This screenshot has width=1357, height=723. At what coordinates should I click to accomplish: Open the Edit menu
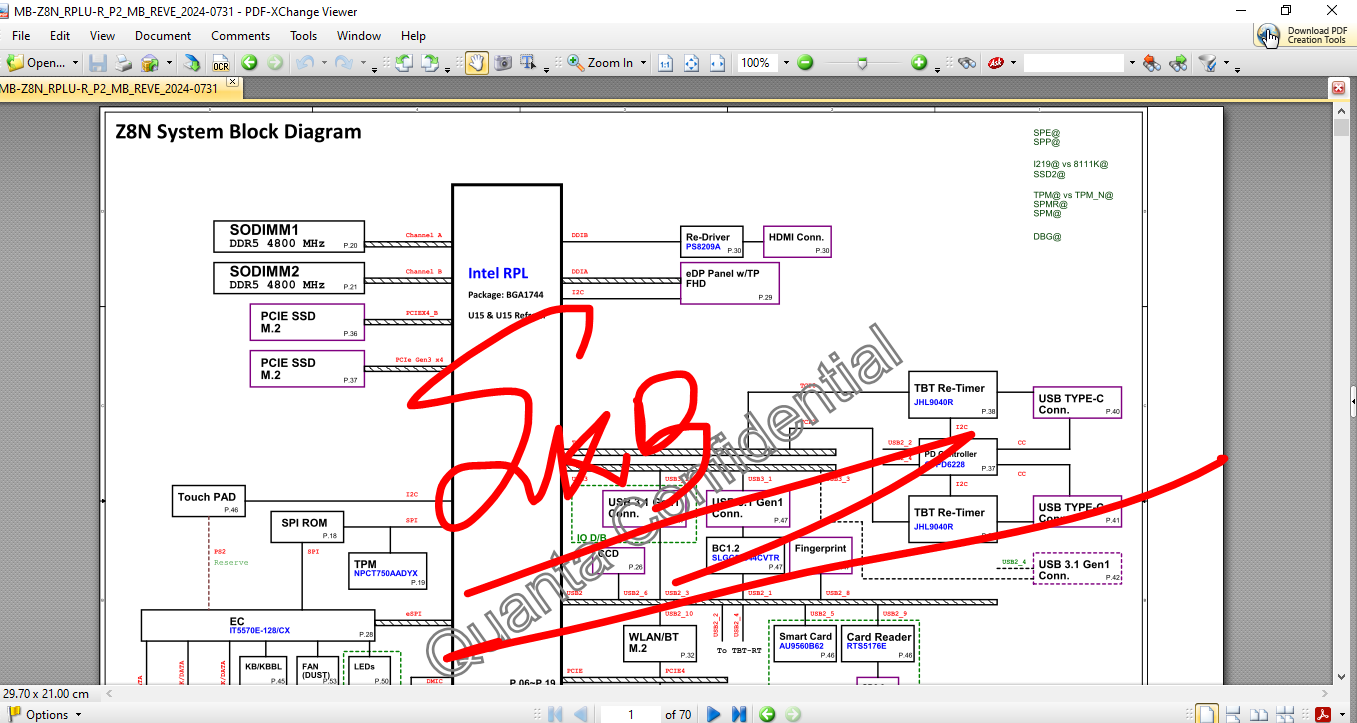pos(60,35)
